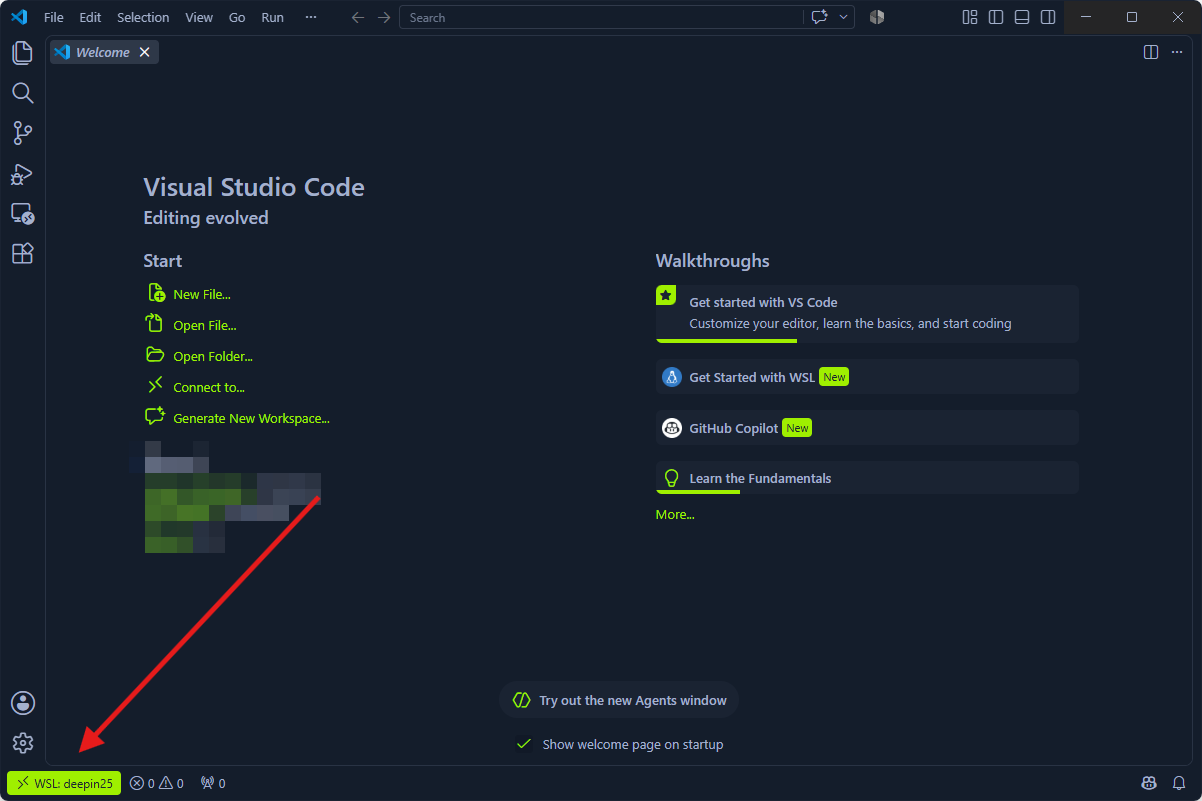Click the Open File... link
This screenshot has height=801, width=1202.
205,325
